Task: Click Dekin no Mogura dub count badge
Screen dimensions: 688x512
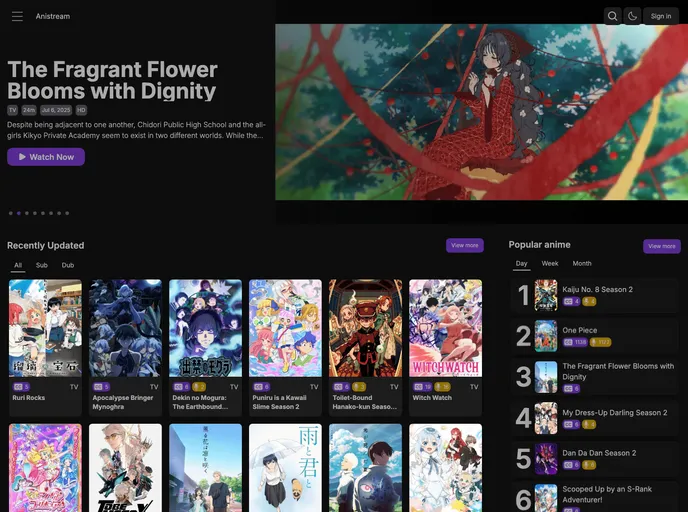Action: click(x=199, y=387)
